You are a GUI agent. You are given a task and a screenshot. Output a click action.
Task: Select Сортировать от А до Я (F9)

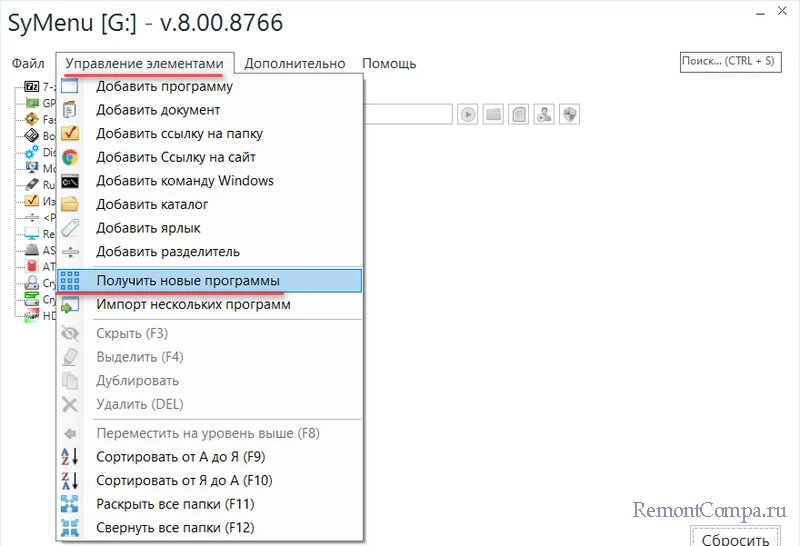(180, 456)
